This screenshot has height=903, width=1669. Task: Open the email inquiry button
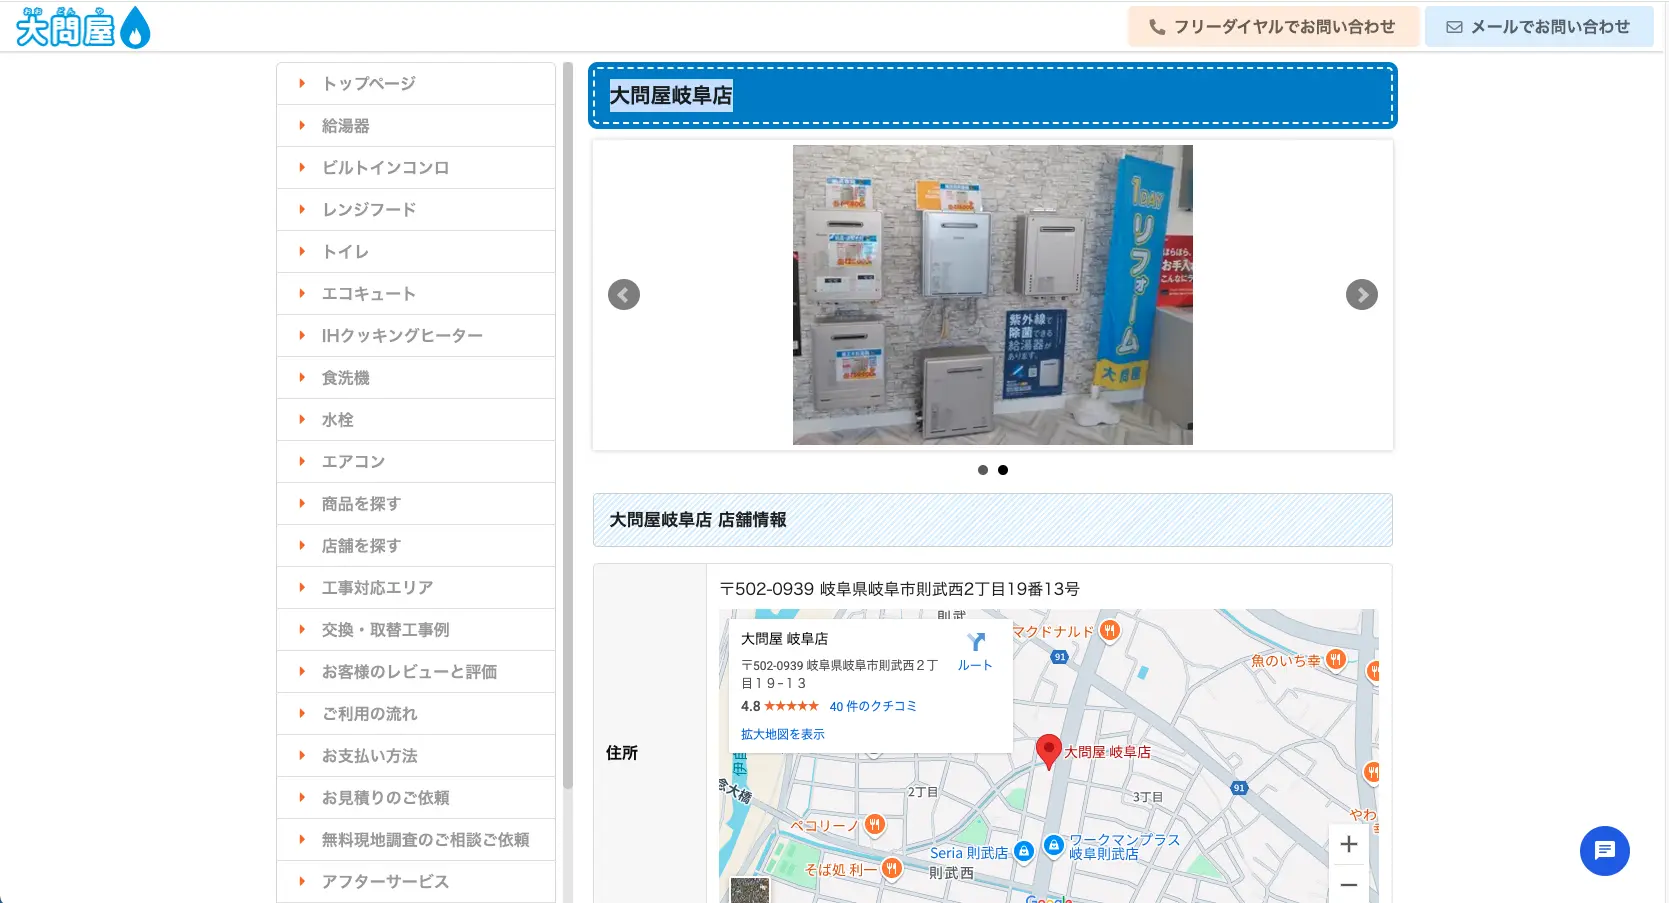pos(1539,27)
